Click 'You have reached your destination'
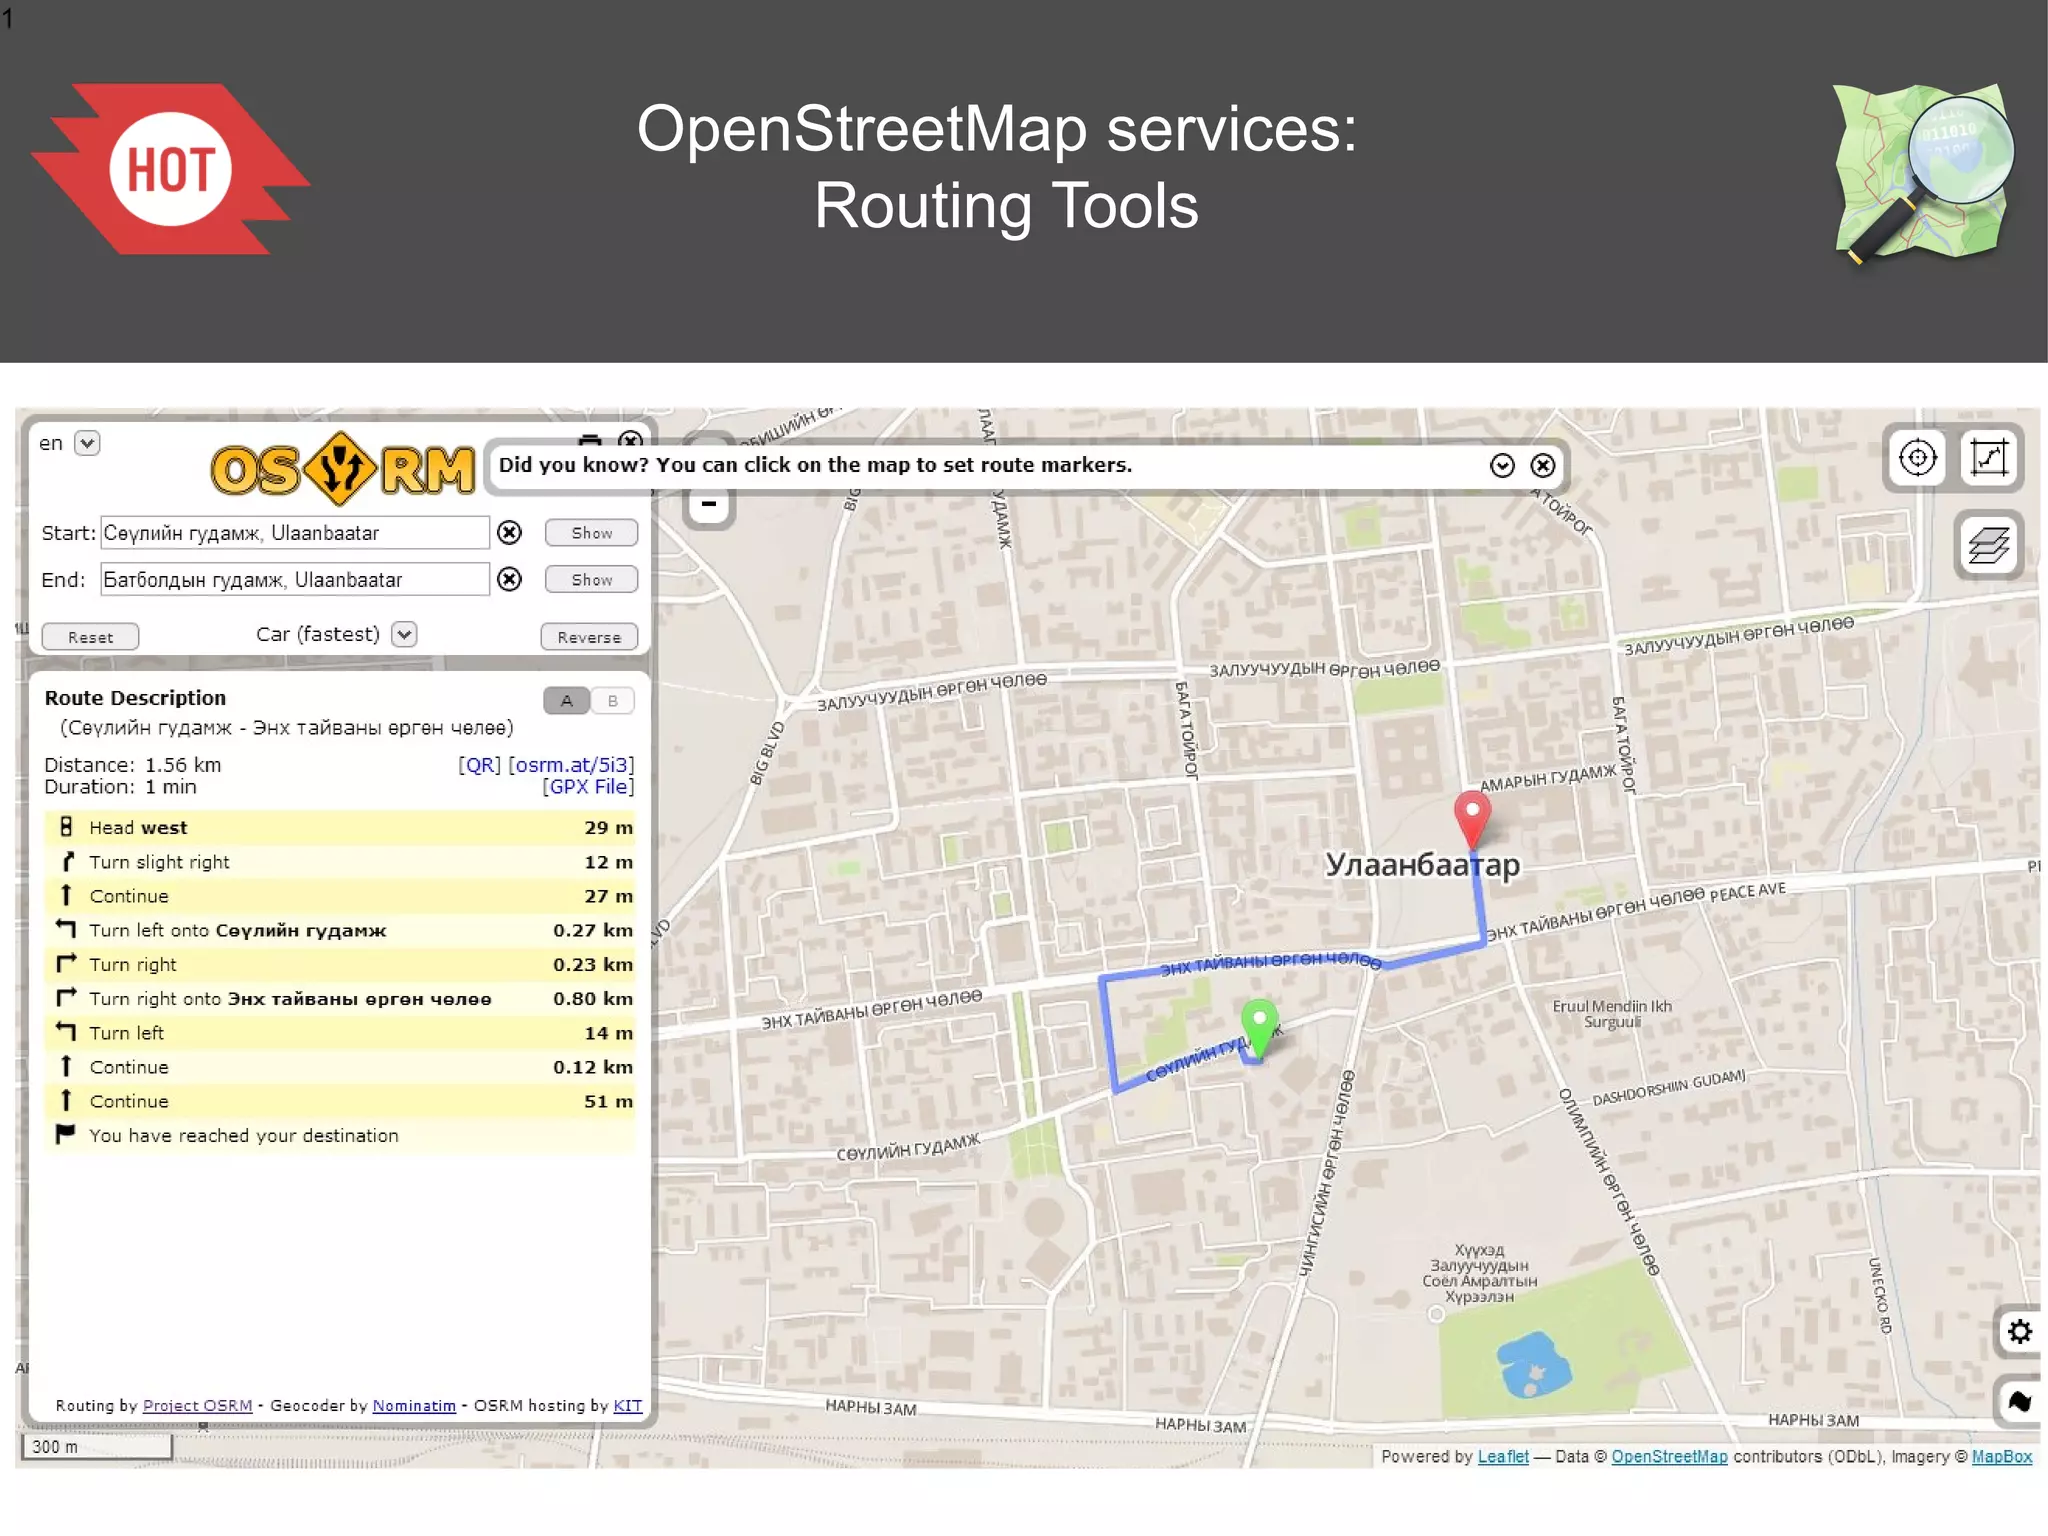The image size is (2048, 1536). (x=243, y=1135)
